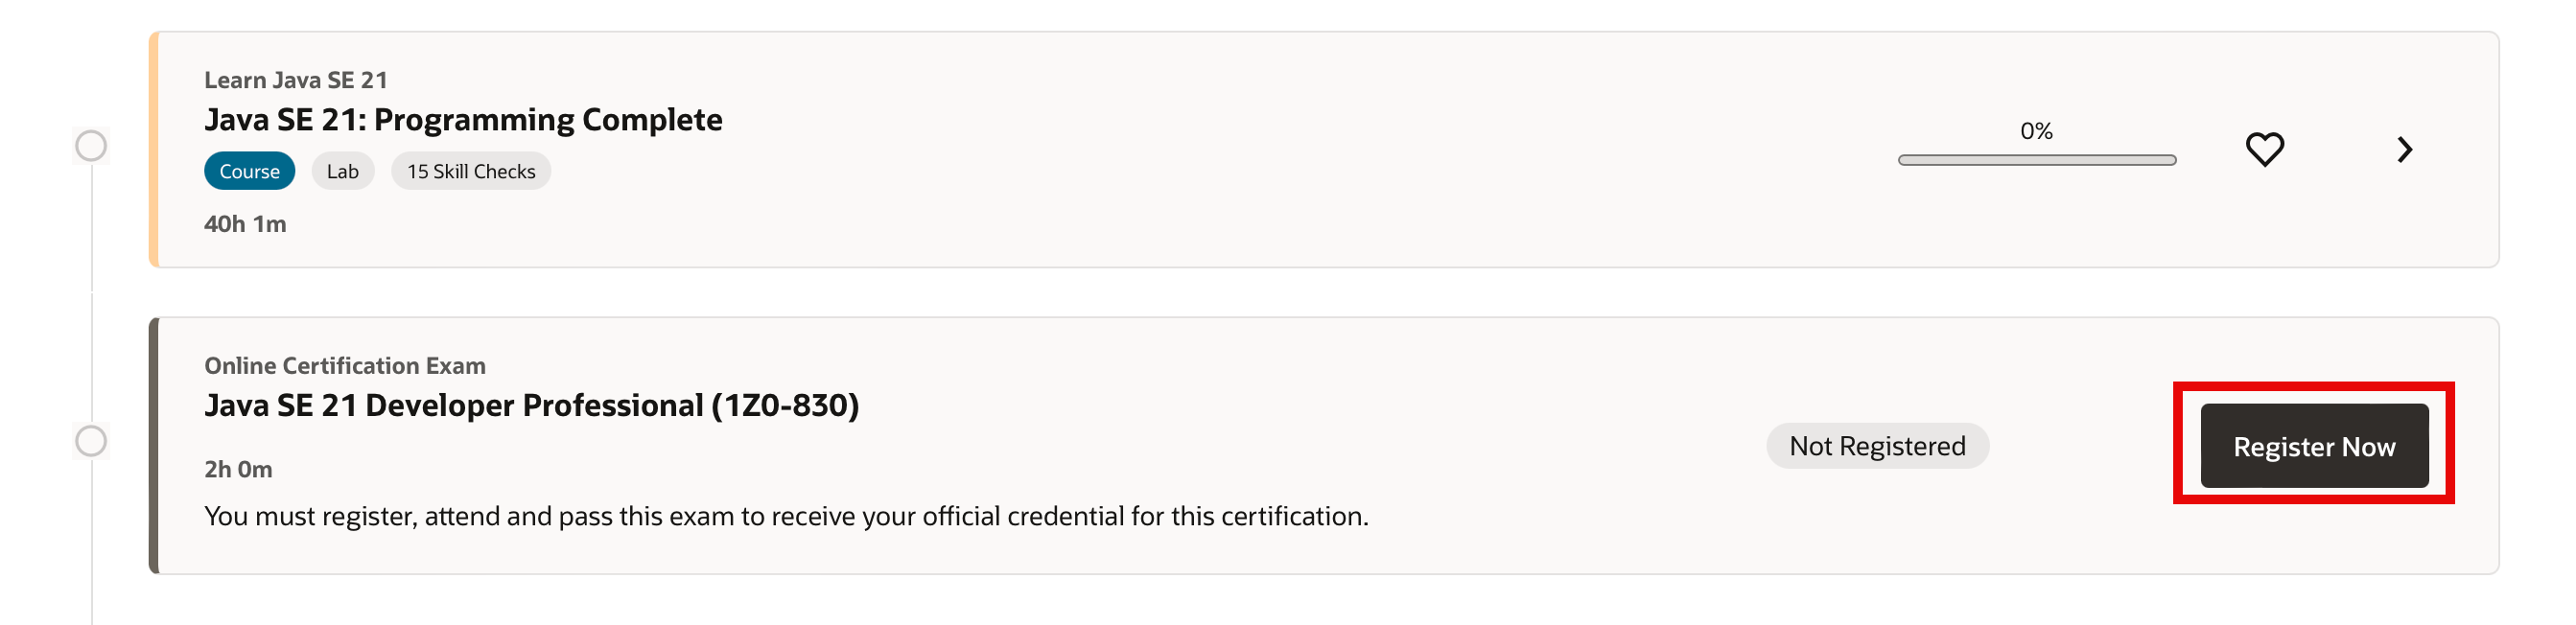Favorite the Java SE 21 course with heart icon
Screen dimensions: 2576x625
pyautogui.click(x=2264, y=150)
